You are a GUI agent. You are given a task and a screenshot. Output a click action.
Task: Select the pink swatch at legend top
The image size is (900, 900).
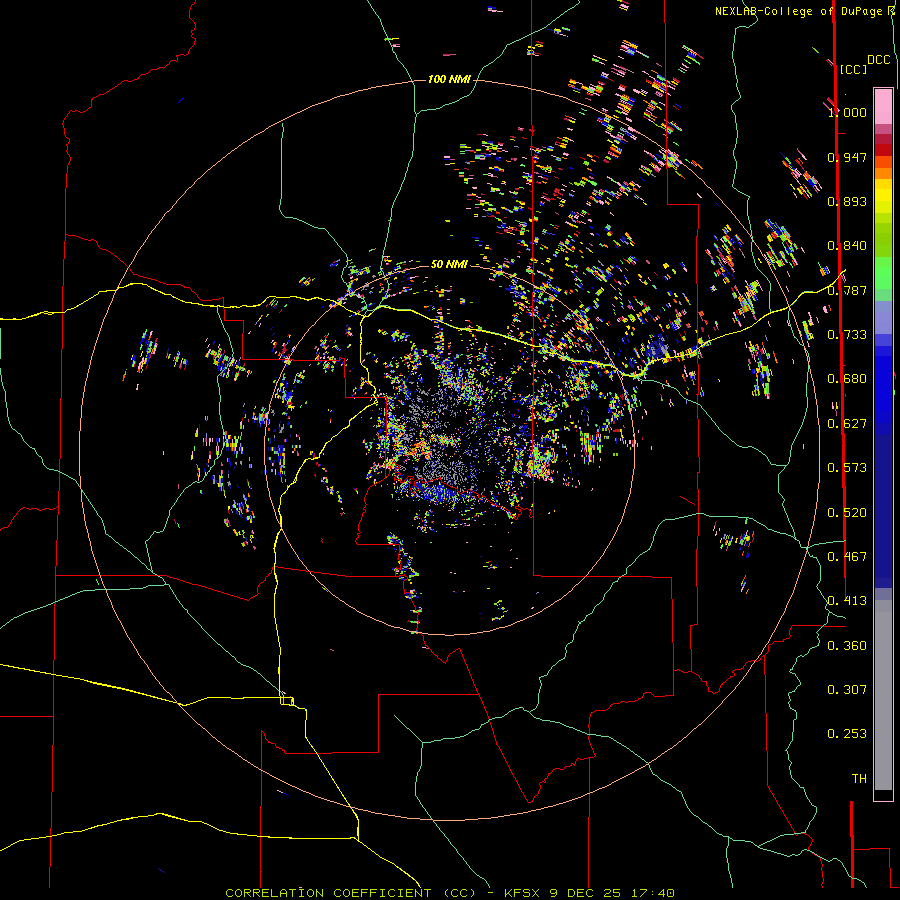coord(883,107)
